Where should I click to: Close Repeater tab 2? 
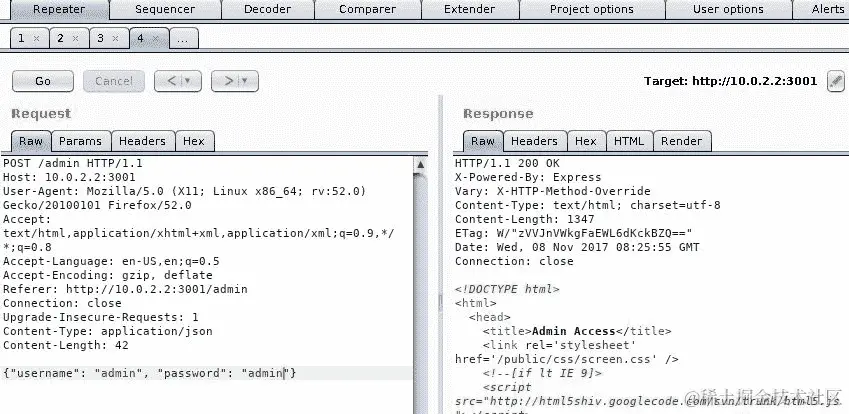76,38
